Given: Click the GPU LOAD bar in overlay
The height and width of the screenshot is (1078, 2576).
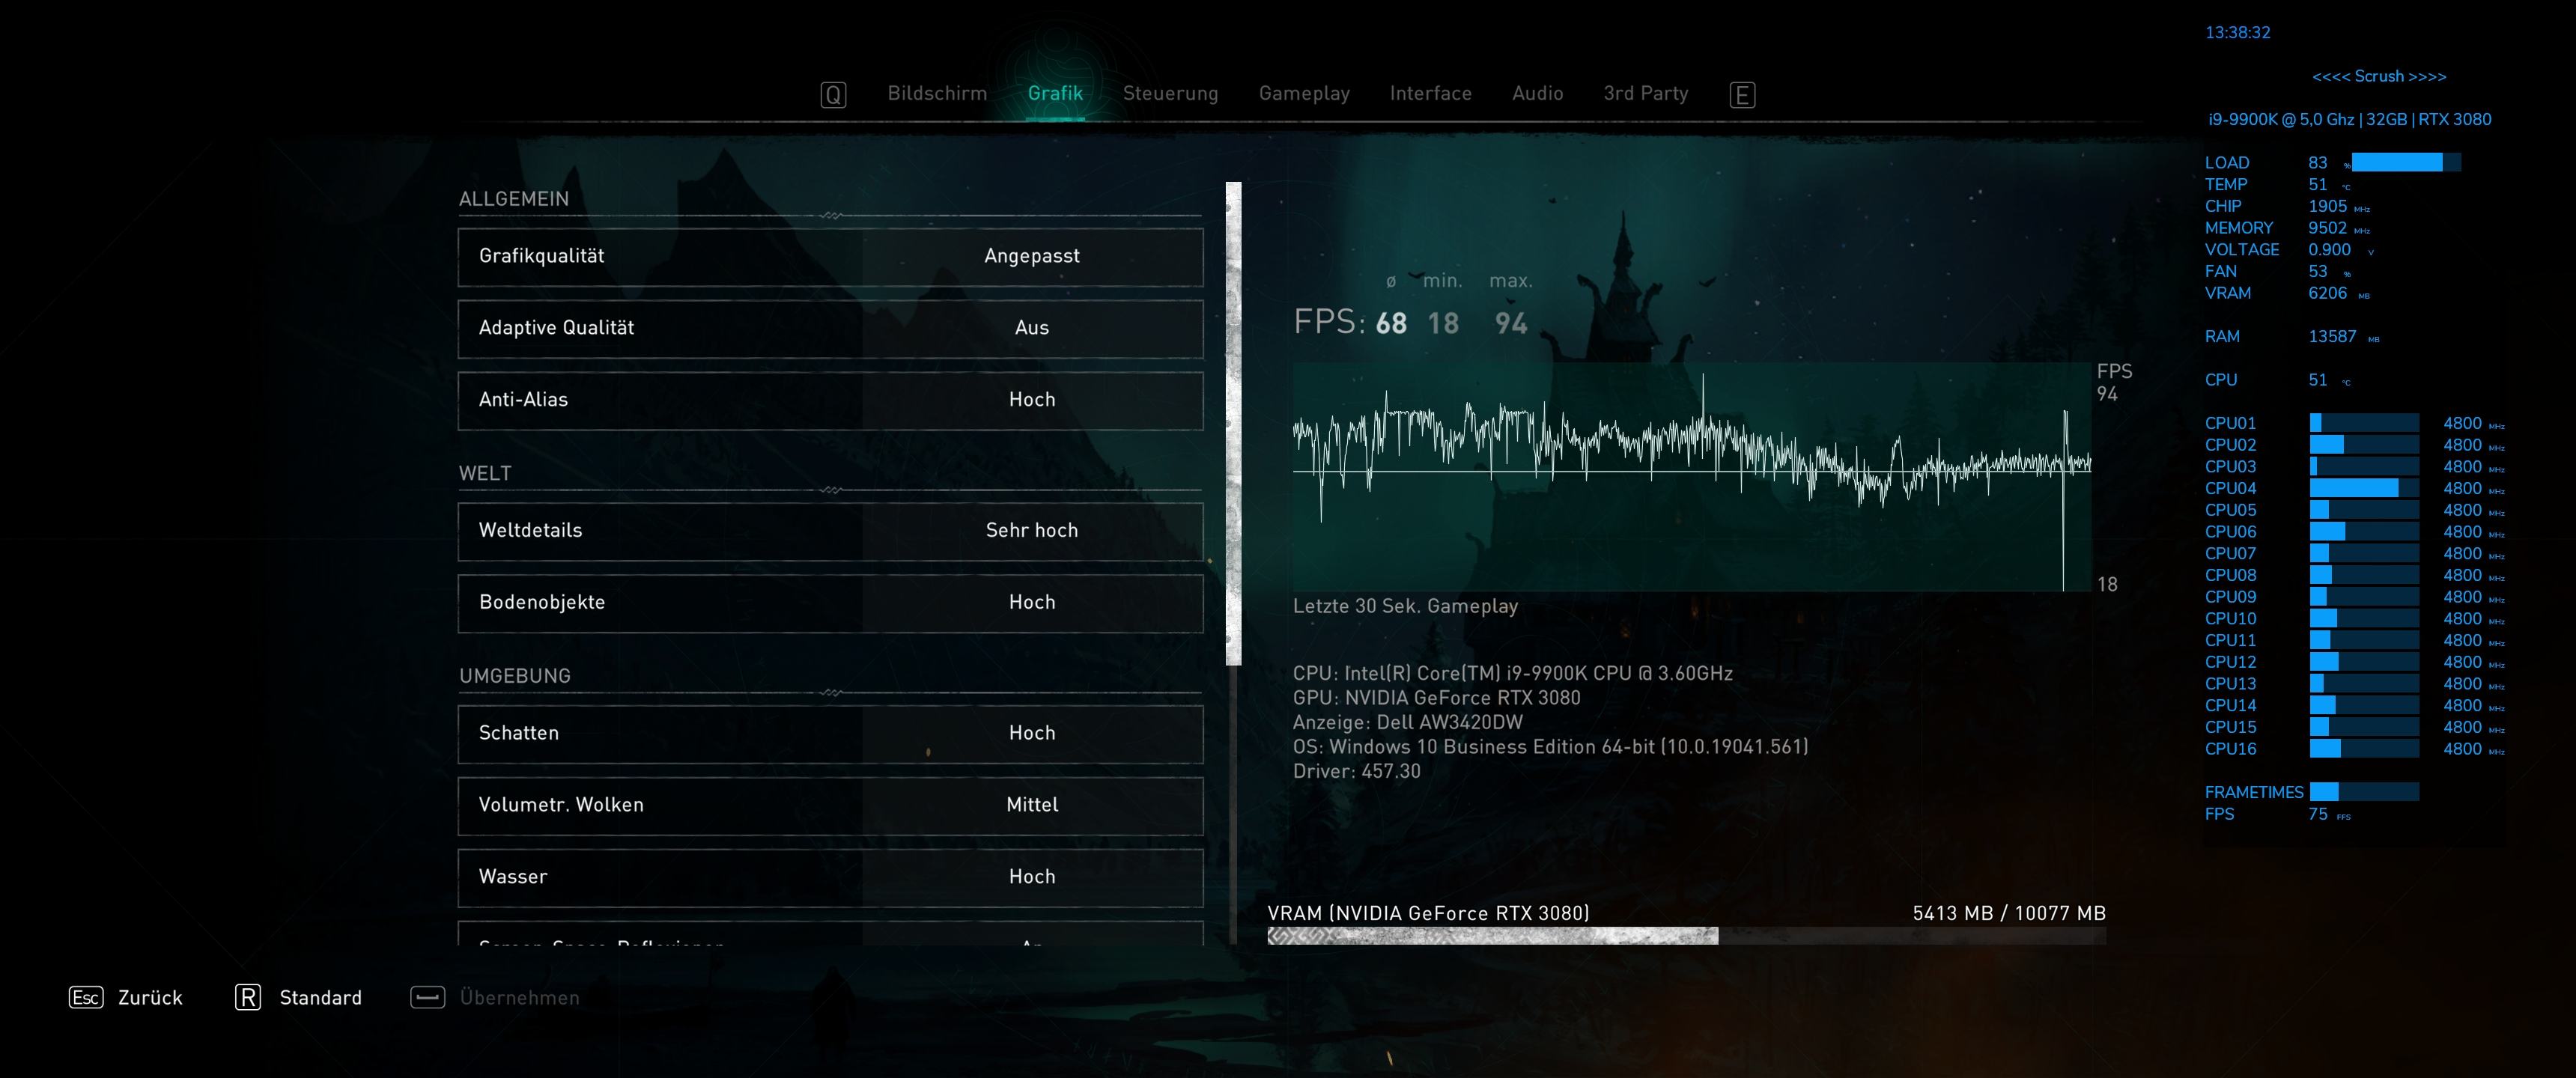Looking at the screenshot, I should pos(2406,162).
